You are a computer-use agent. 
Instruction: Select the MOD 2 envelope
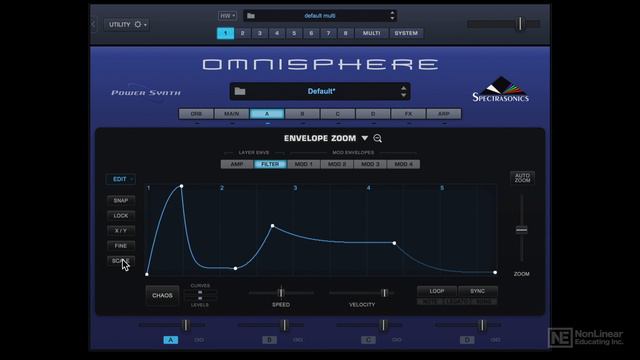click(x=337, y=164)
